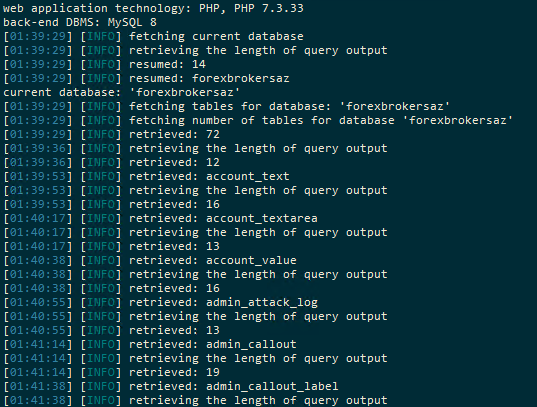Click the last 'retrieving the length' line at 01:41:38
The width and height of the screenshot is (537, 407).
pyautogui.click(x=195, y=400)
